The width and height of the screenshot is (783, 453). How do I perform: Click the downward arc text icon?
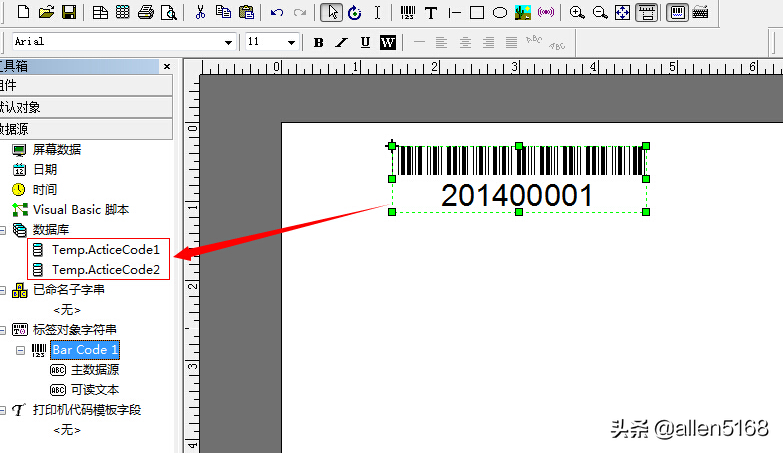point(557,45)
